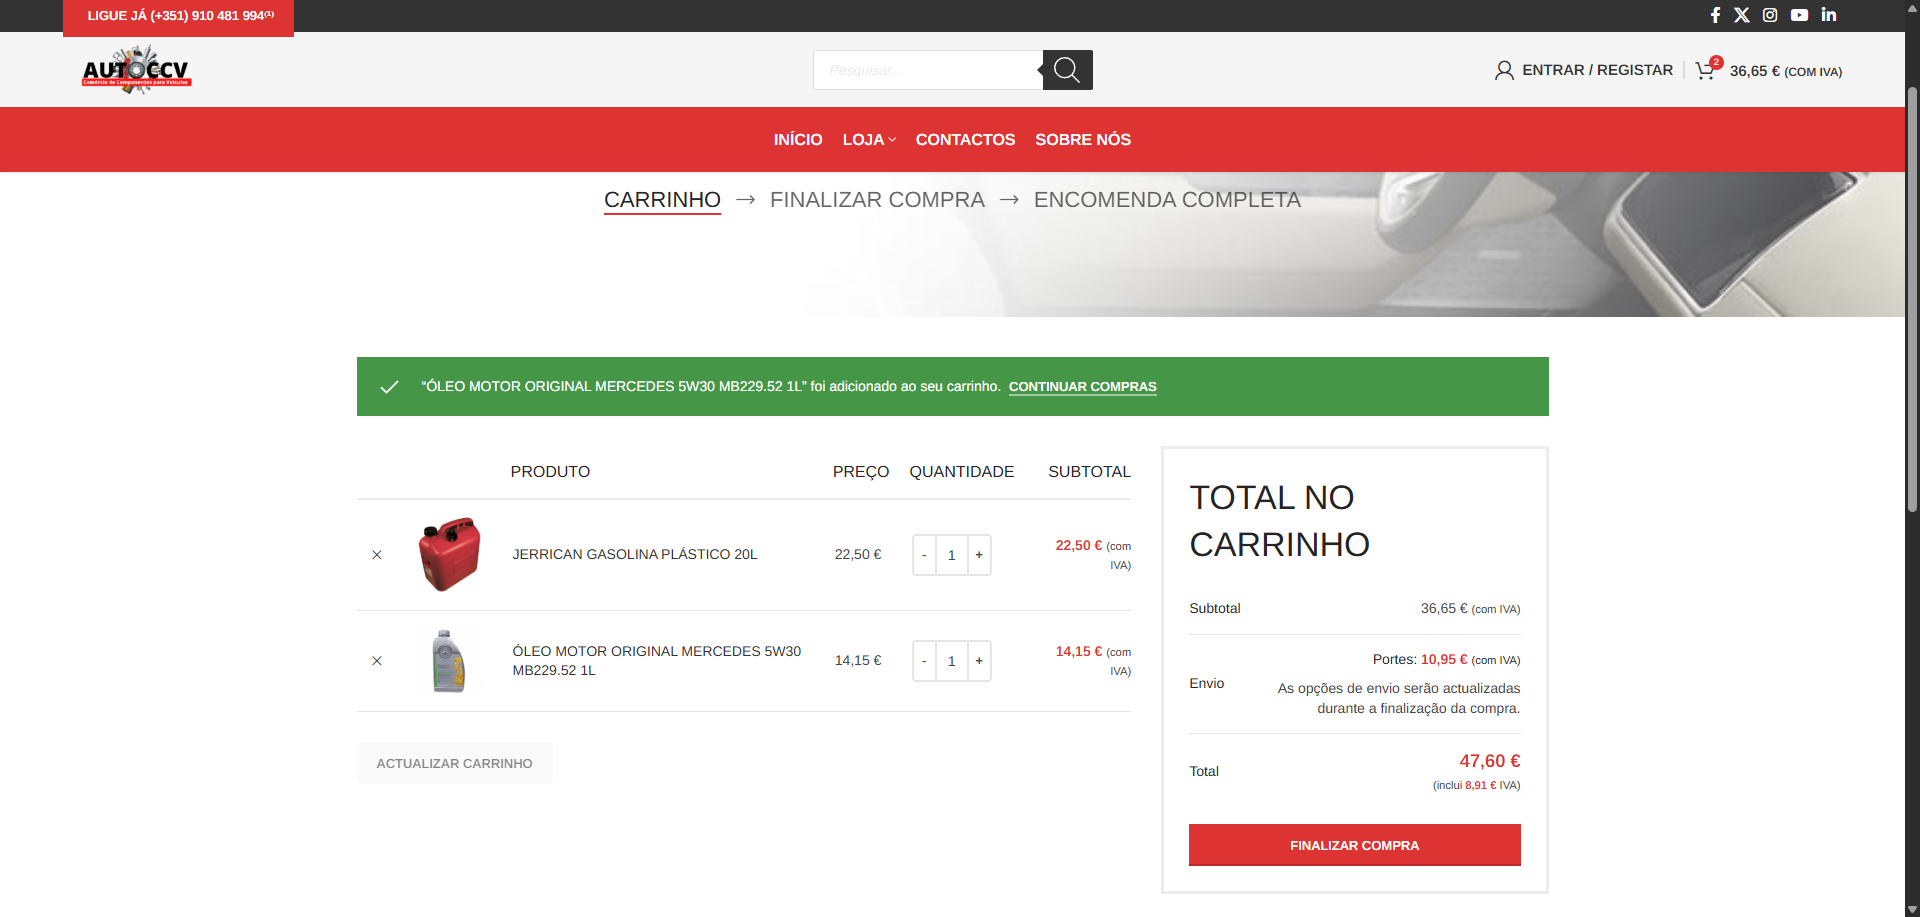This screenshot has width=1920, height=917.
Task: Click the AutoCCV logo
Action: [x=137, y=70]
